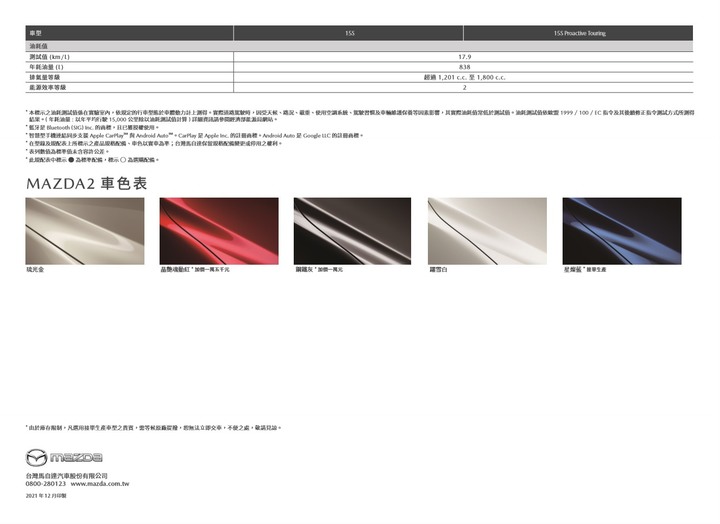Click the caption under the gold swatch
The width and height of the screenshot is (720, 524).
(35, 270)
